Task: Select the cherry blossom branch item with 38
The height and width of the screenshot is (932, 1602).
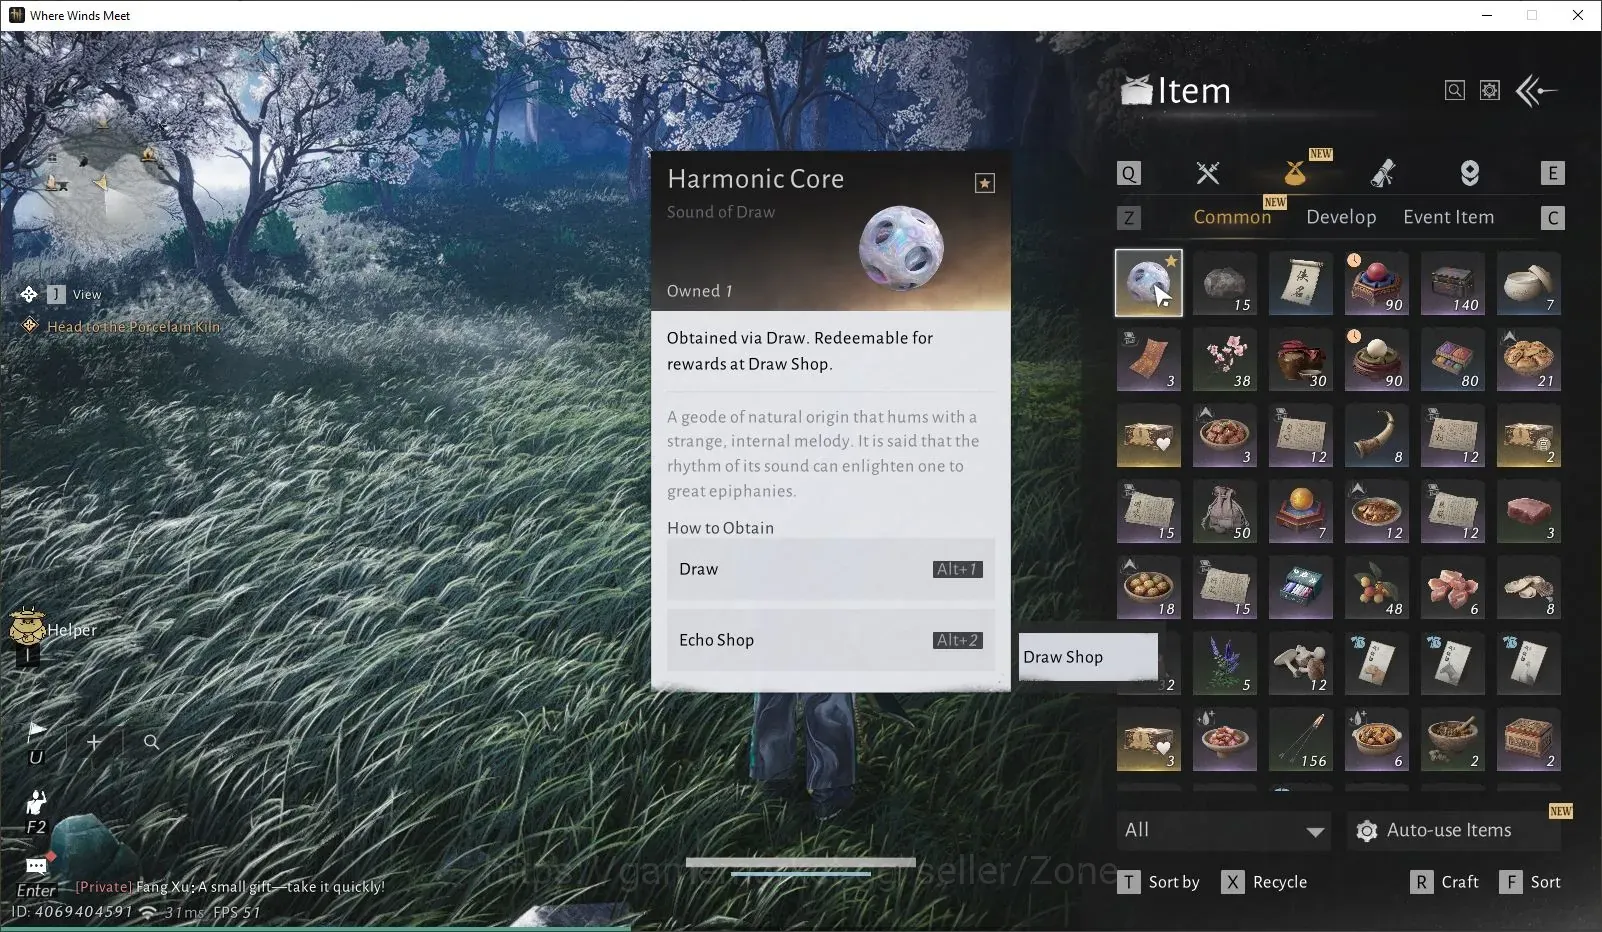Action: click(1225, 359)
